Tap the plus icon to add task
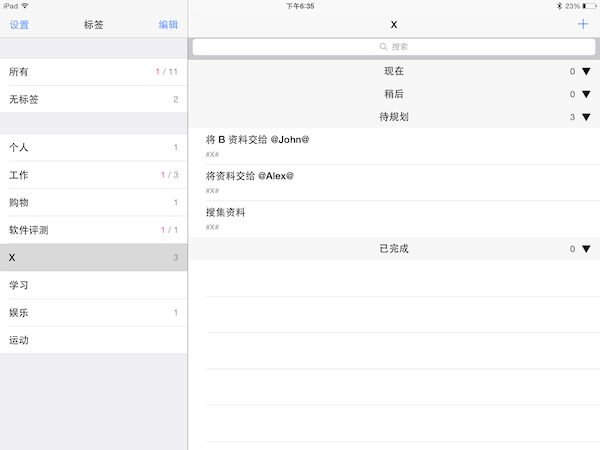Screen dimensions: 600x450 (583, 24)
